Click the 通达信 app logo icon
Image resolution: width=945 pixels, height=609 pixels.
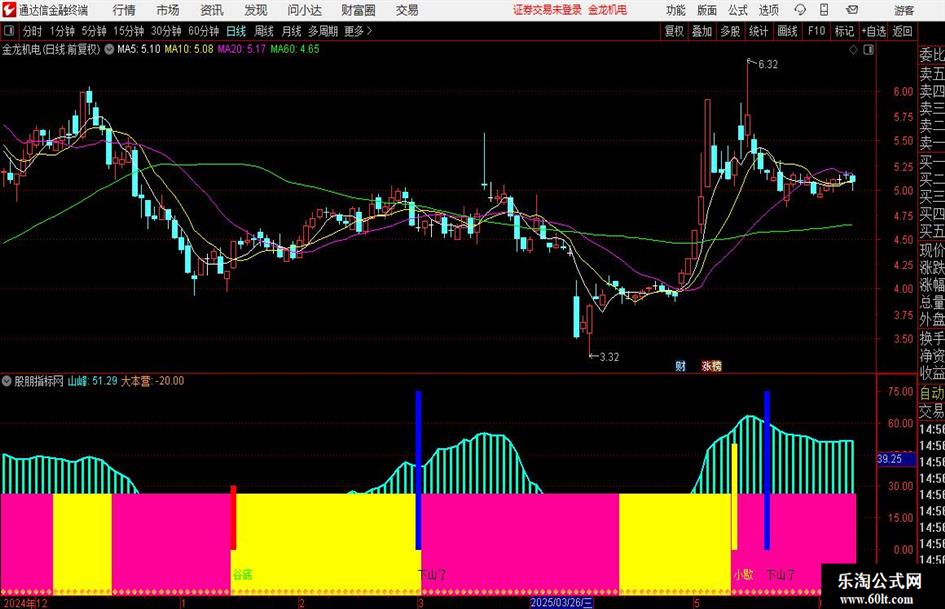pyautogui.click(x=8, y=10)
